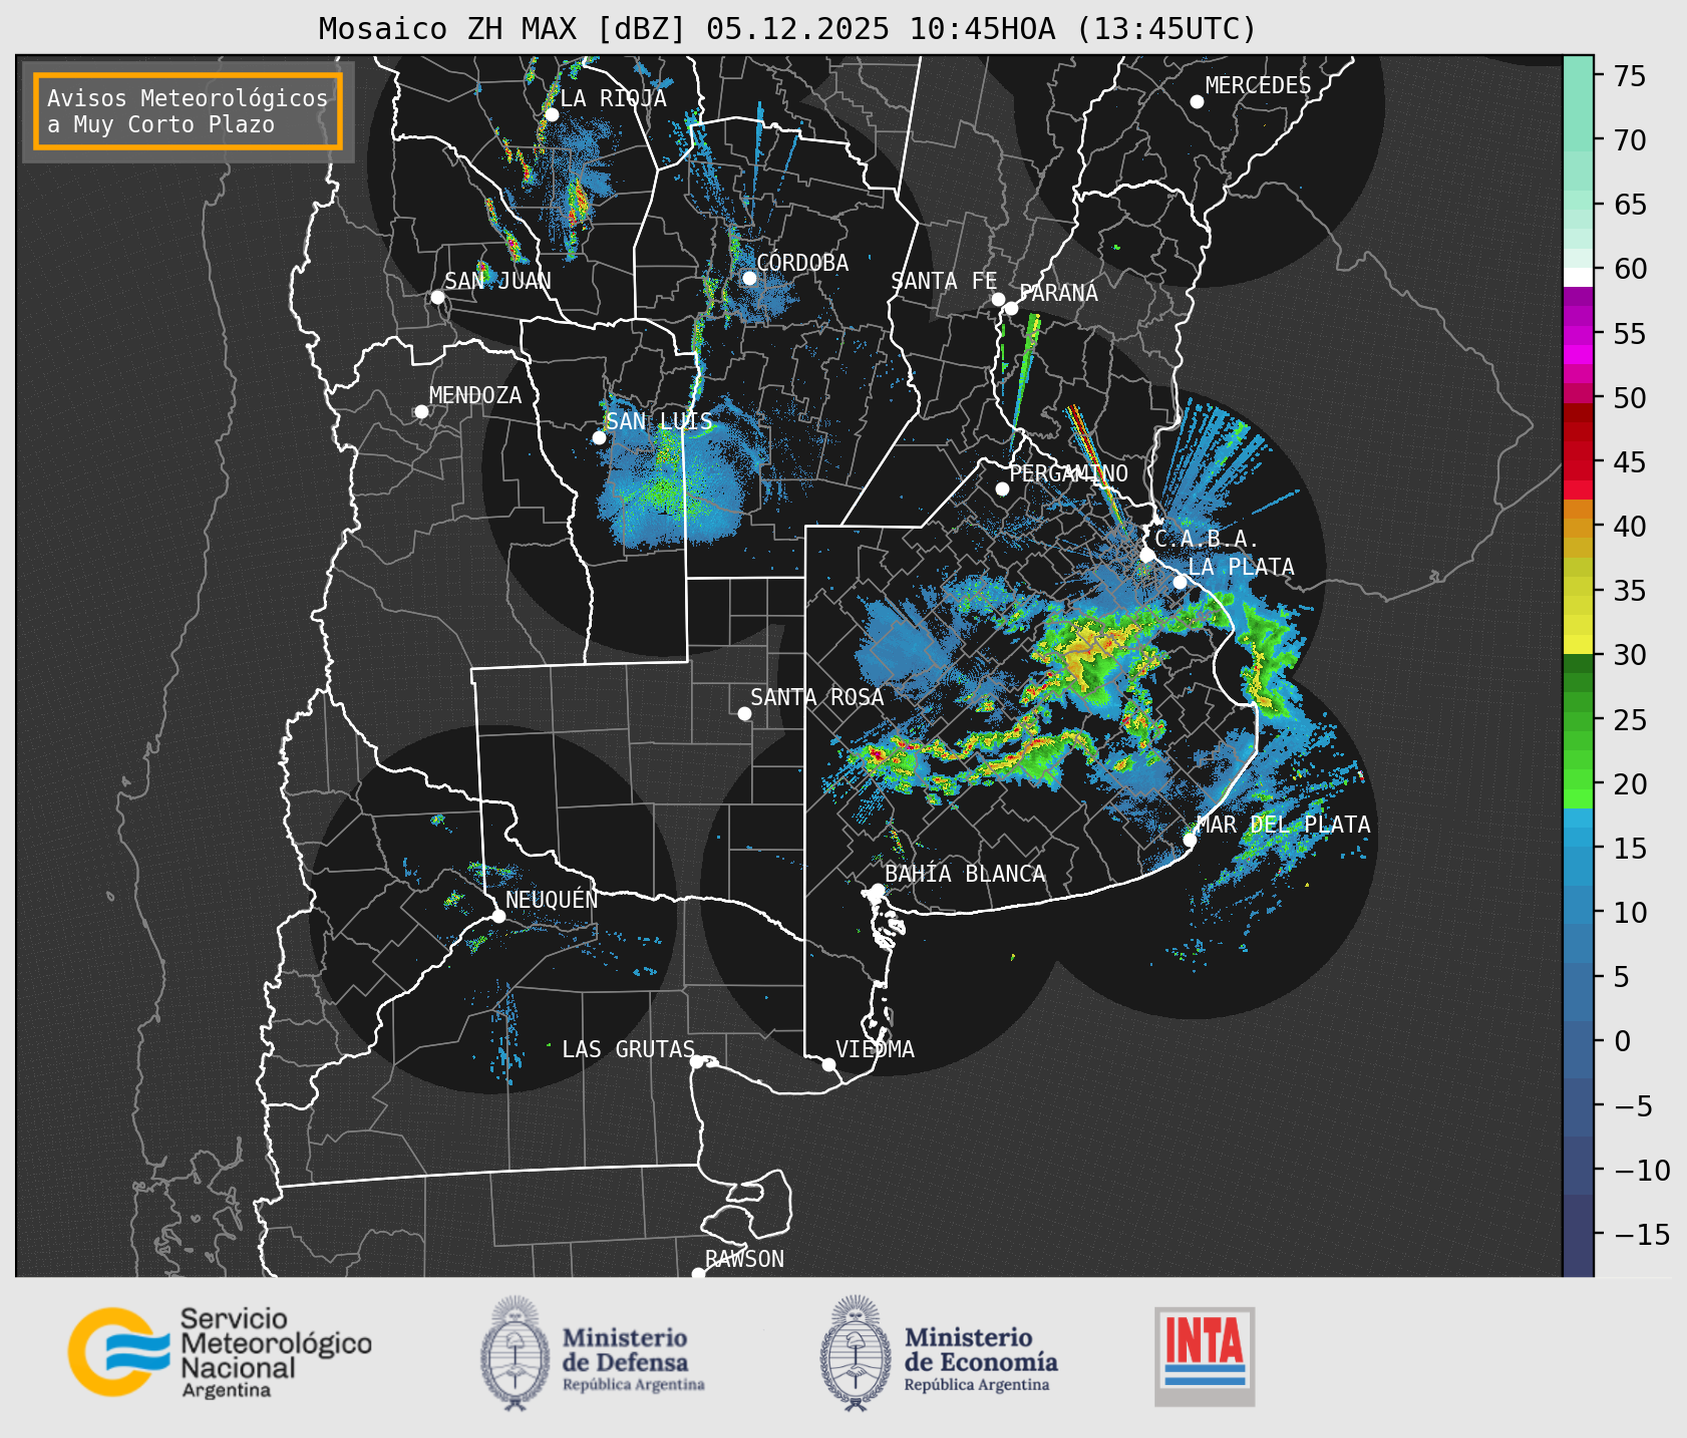Screen dimensions: 1687x1438
Task: Select the VIEDMA city label
Action: click(875, 1049)
